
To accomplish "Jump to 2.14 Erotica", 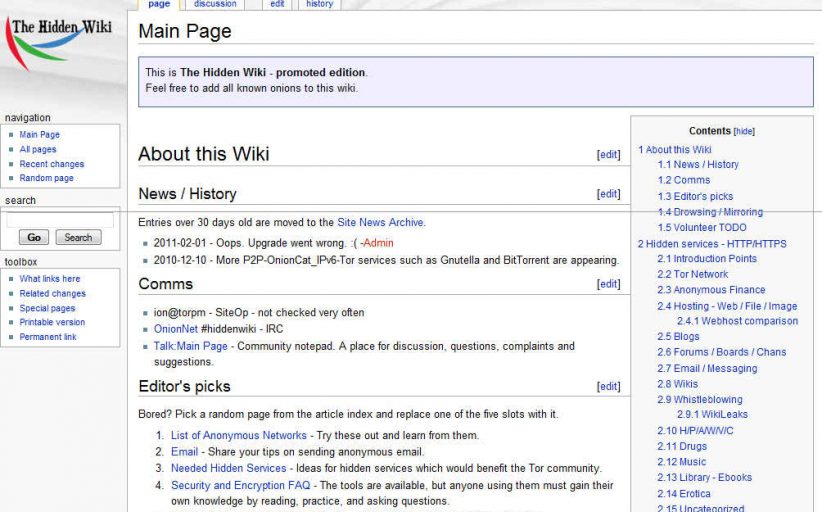I will coord(684,494).
